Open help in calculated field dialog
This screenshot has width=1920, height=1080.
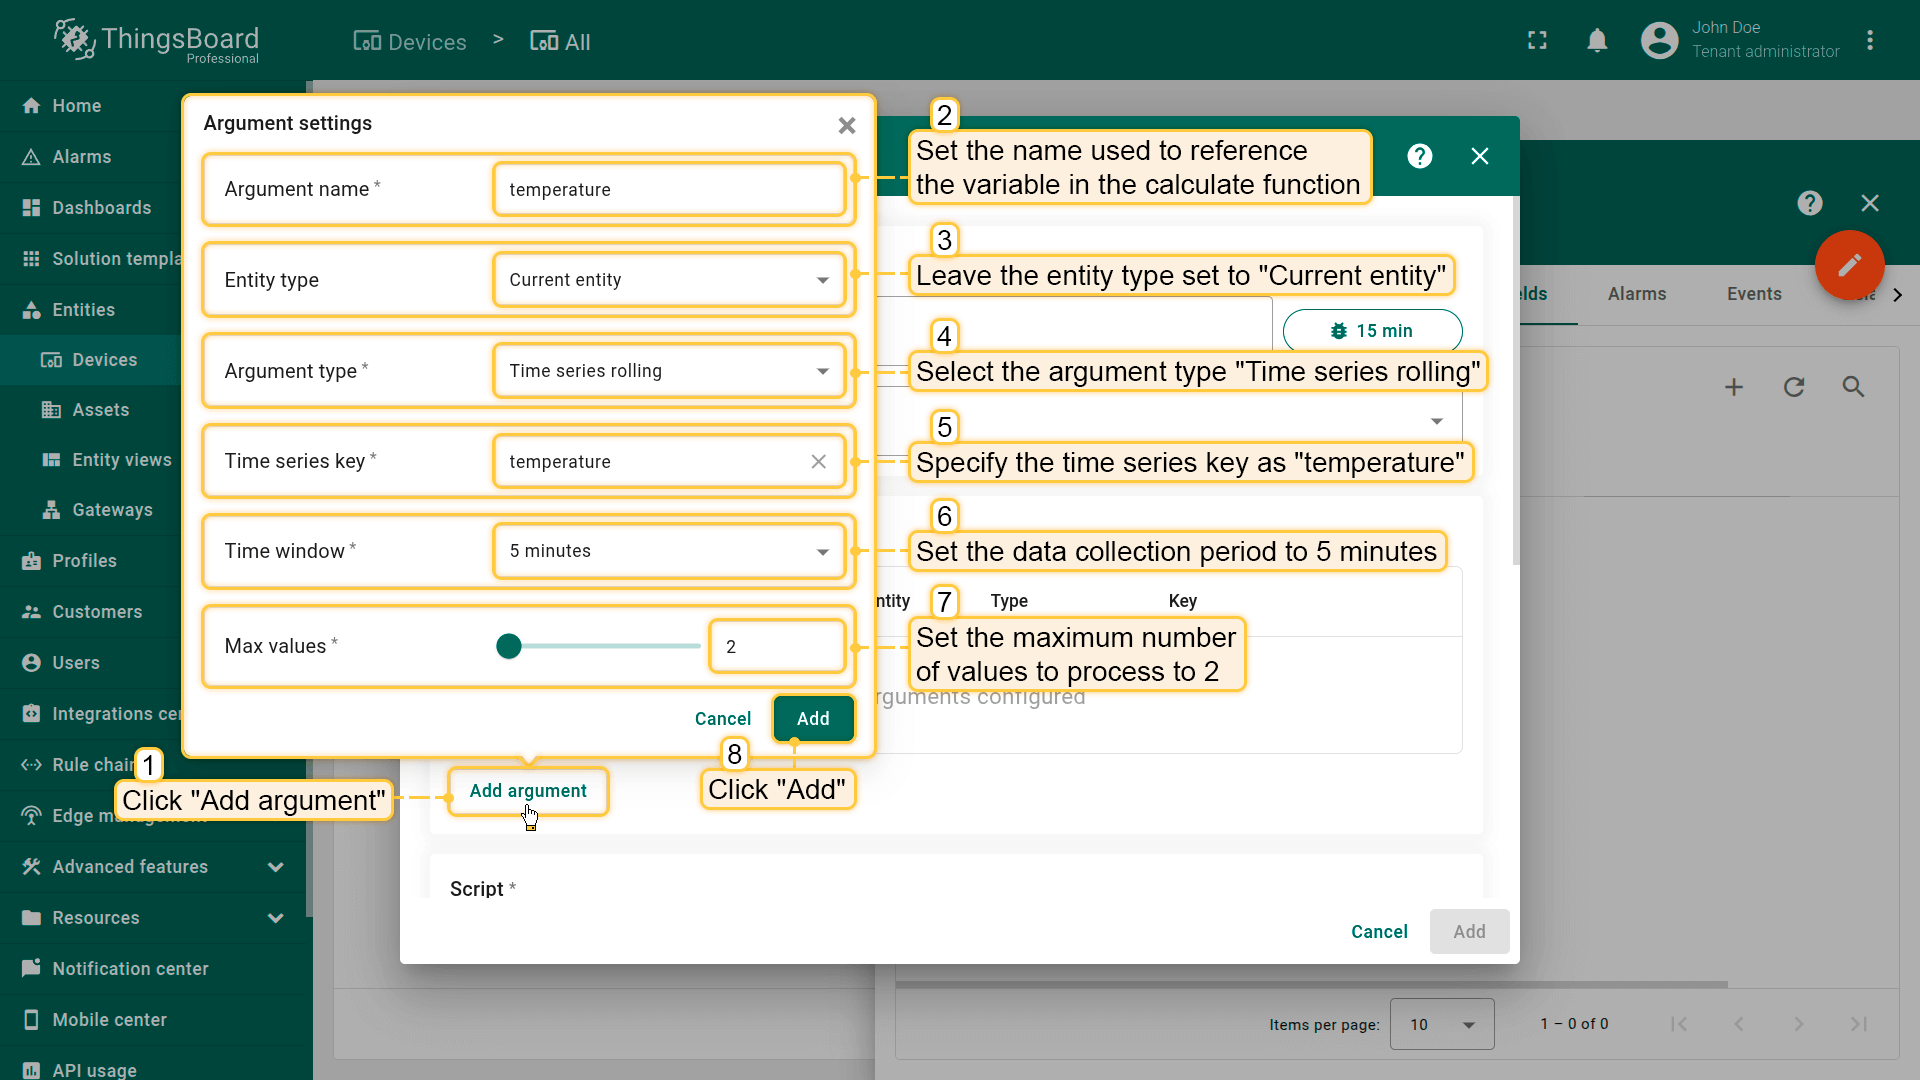[x=1419, y=156]
